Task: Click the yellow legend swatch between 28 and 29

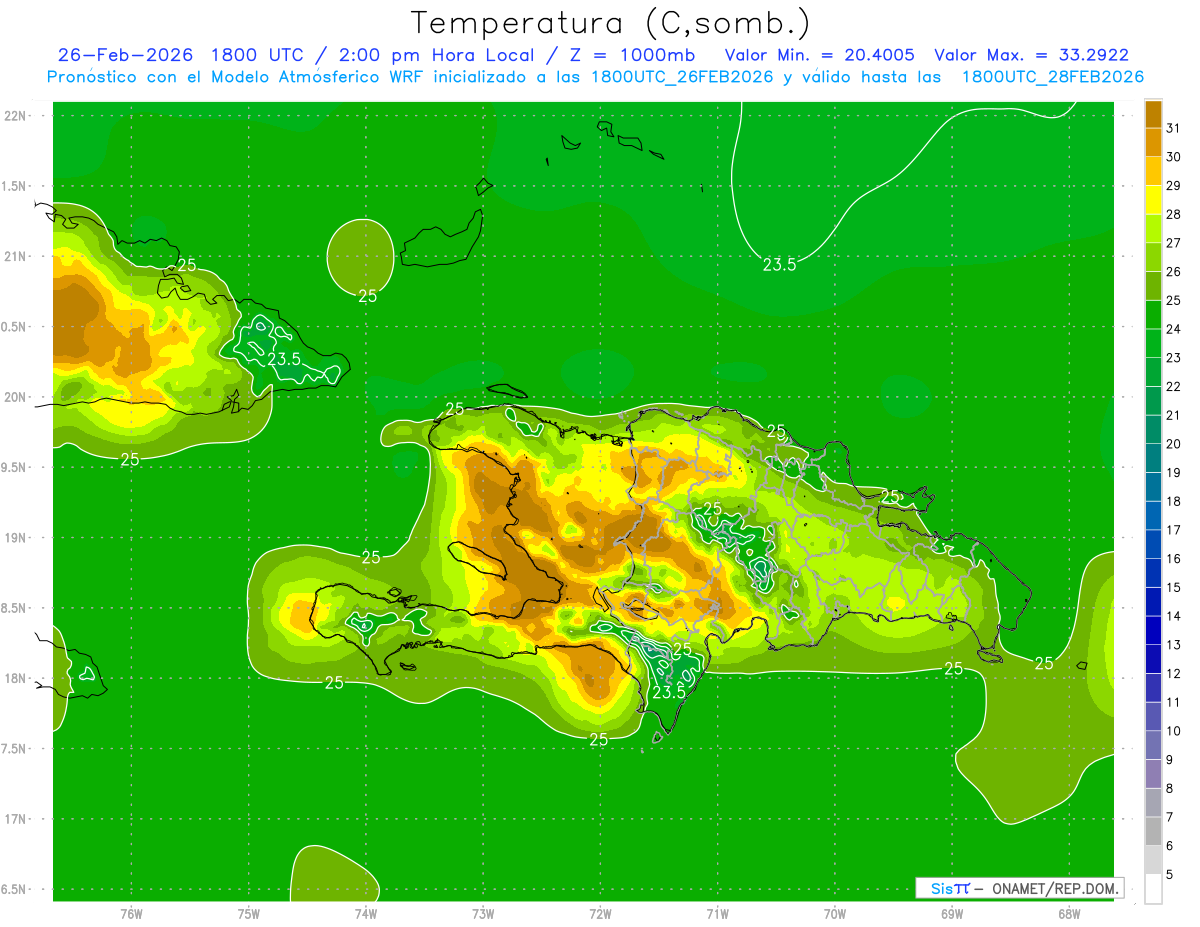Action: click(x=1153, y=200)
